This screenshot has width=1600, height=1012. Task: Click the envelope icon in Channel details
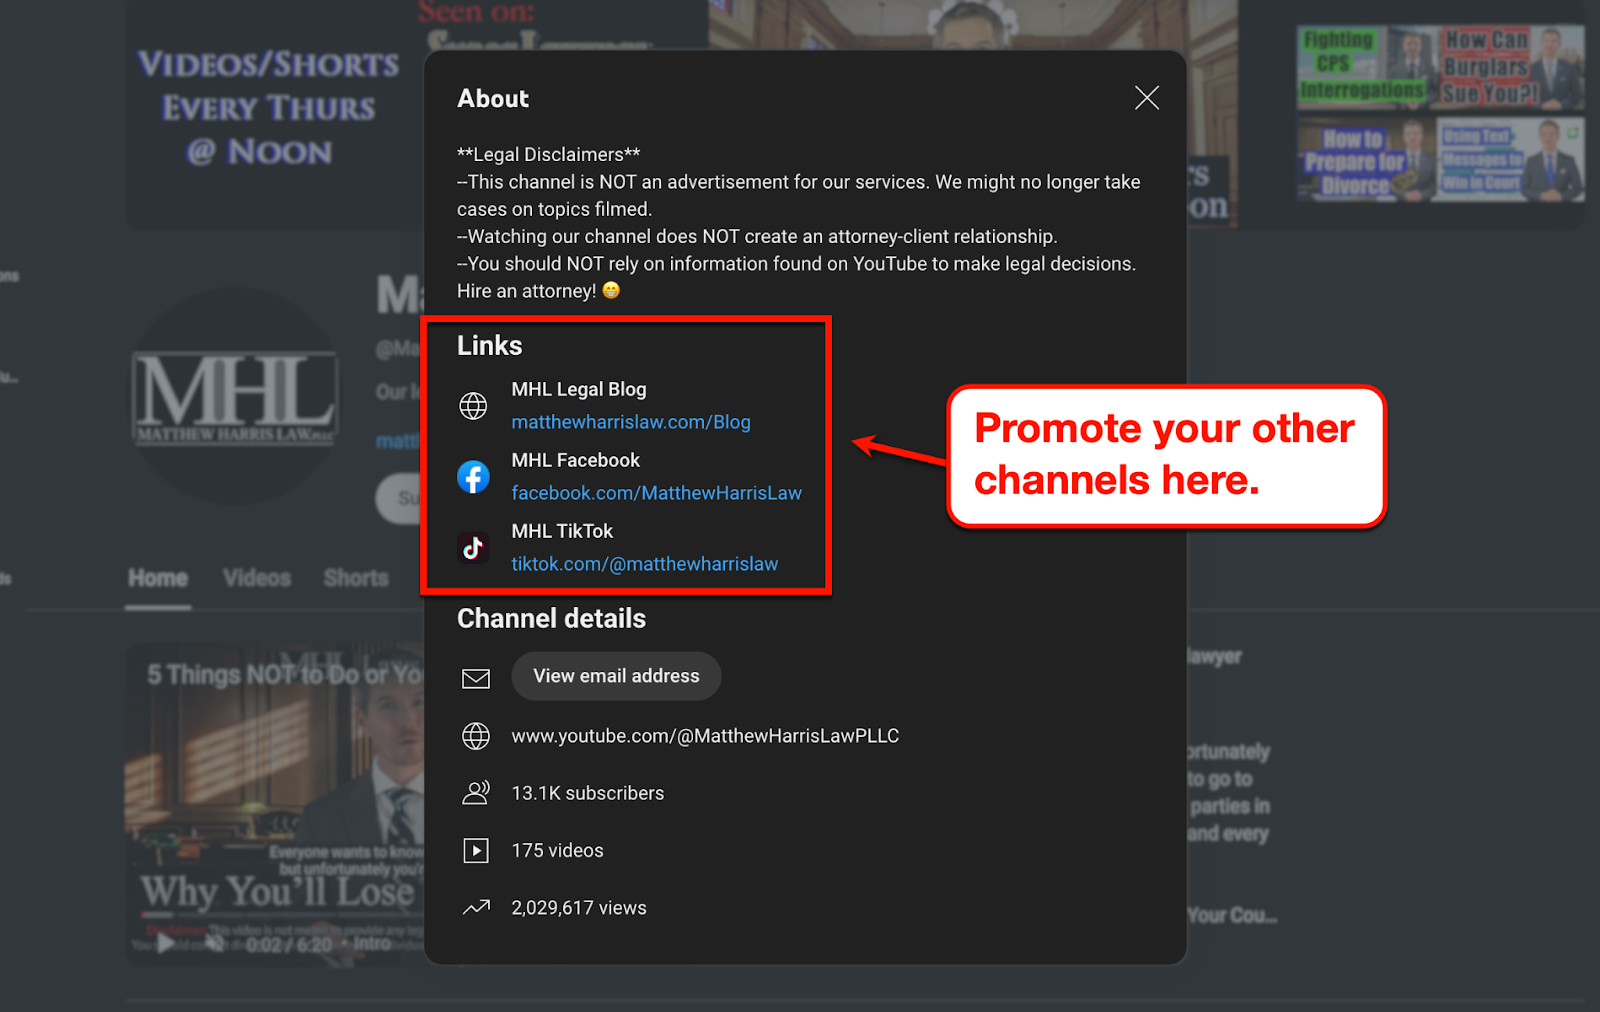coord(476,679)
